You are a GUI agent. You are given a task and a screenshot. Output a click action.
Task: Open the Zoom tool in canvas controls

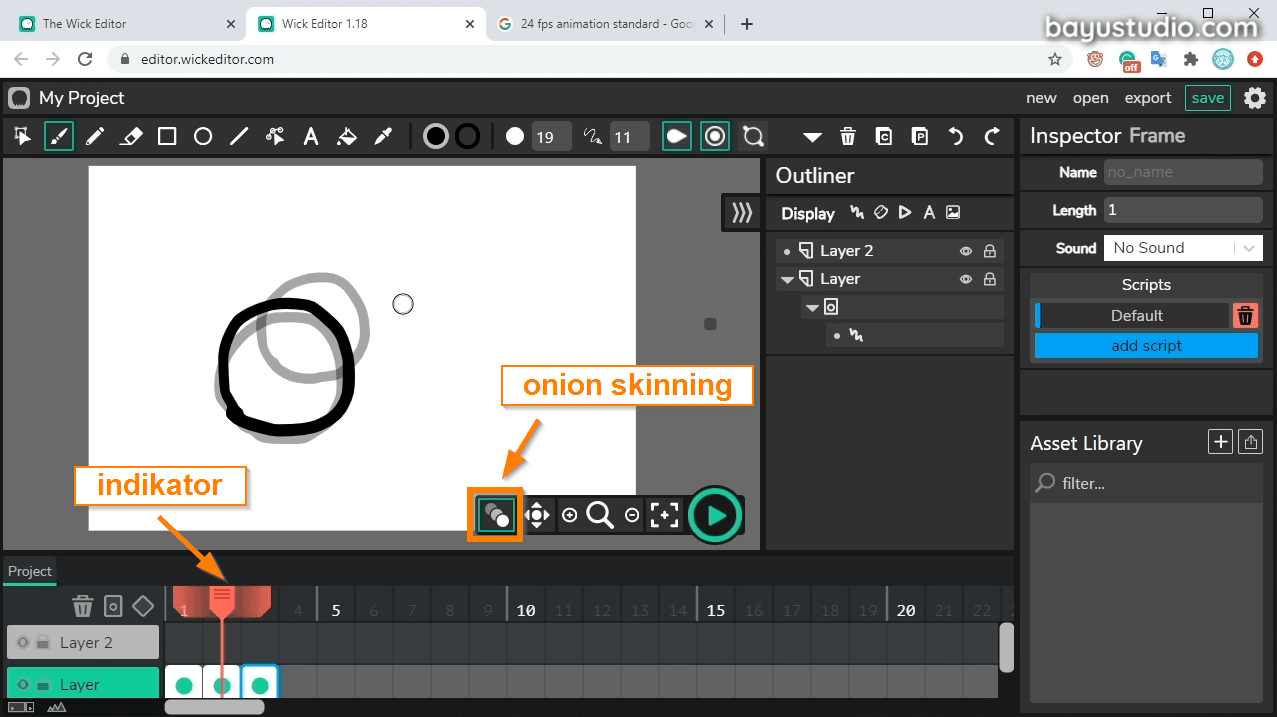600,514
